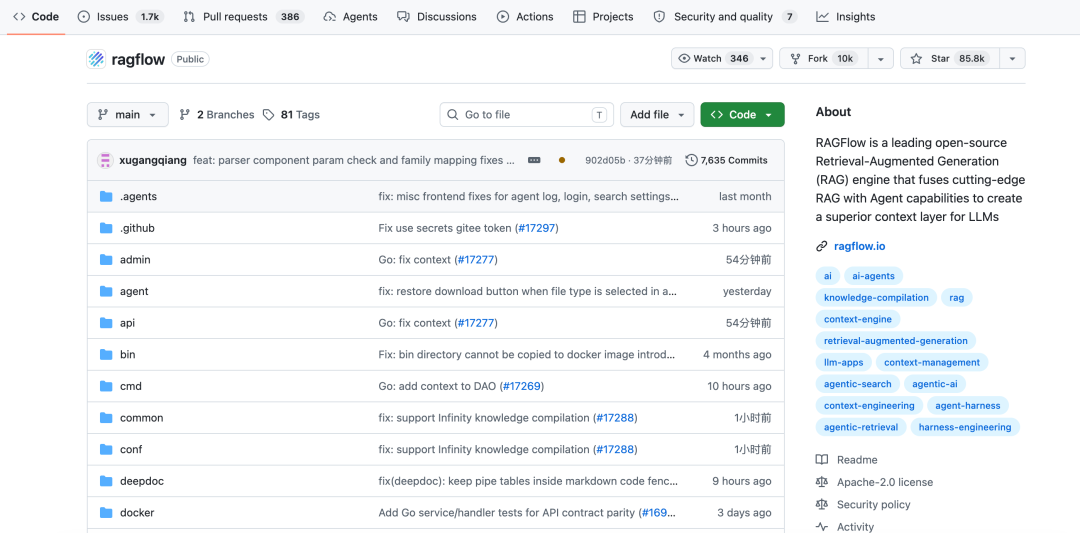
Task: Open the common folder
Action: pyautogui.click(x=141, y=418)
